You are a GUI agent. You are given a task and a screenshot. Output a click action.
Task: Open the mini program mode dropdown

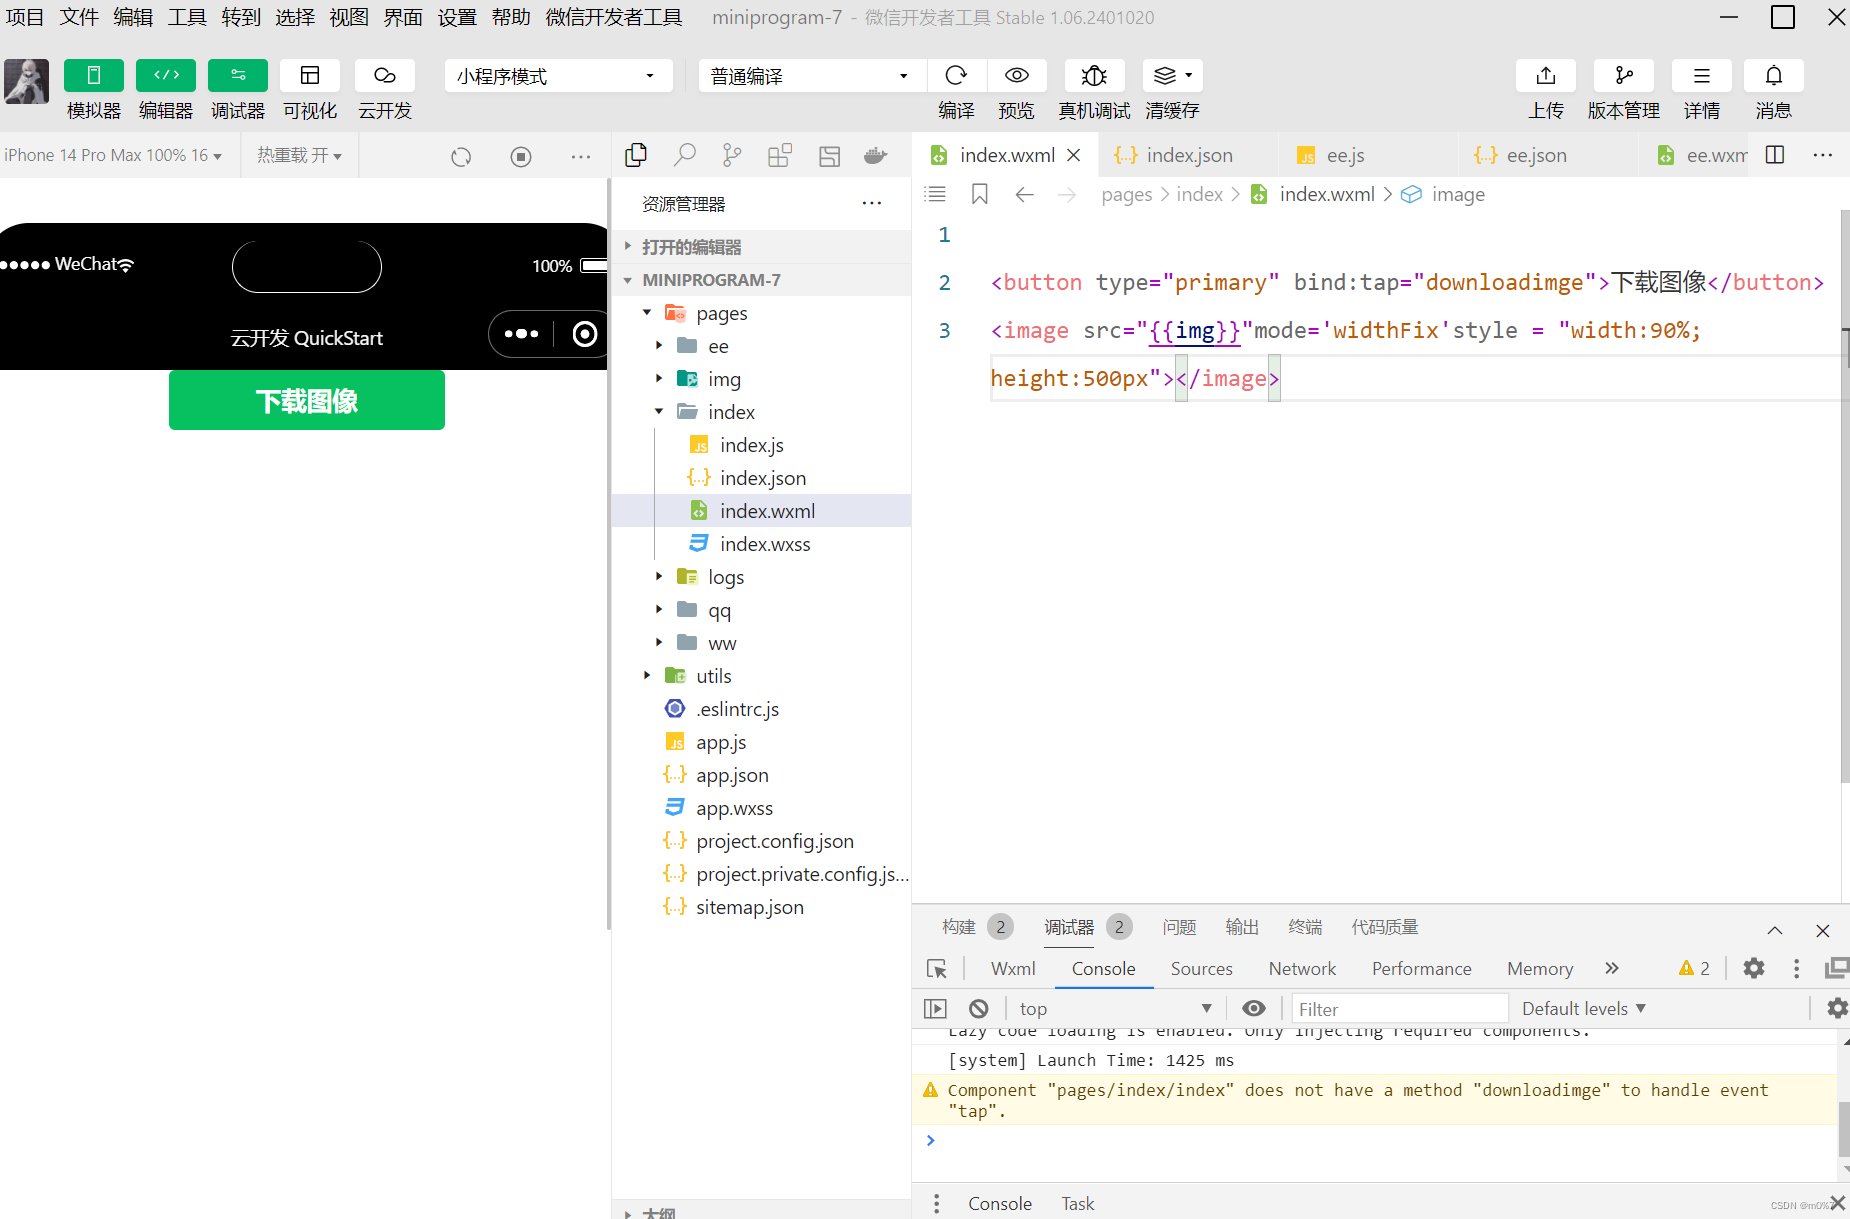[558, 76]
